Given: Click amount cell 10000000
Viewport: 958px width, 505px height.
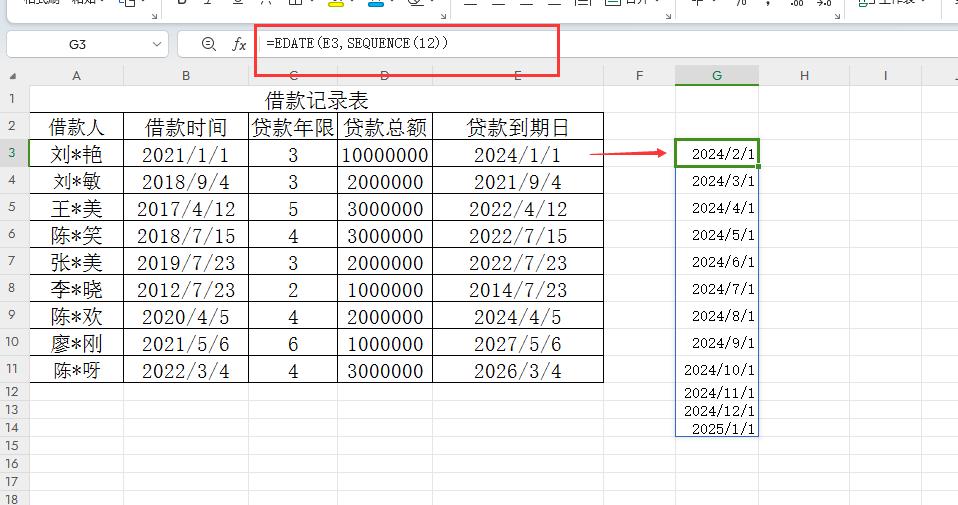Looking at the screenshot, I should (385, 154).
